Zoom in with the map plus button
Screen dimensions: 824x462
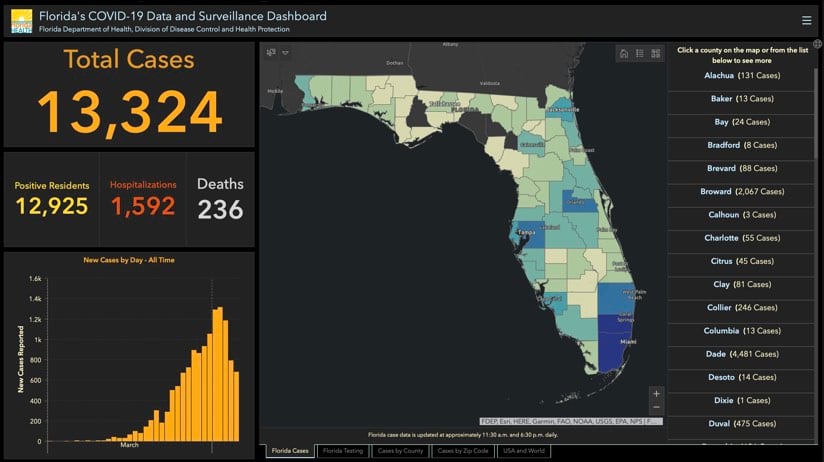pos(656,394)
